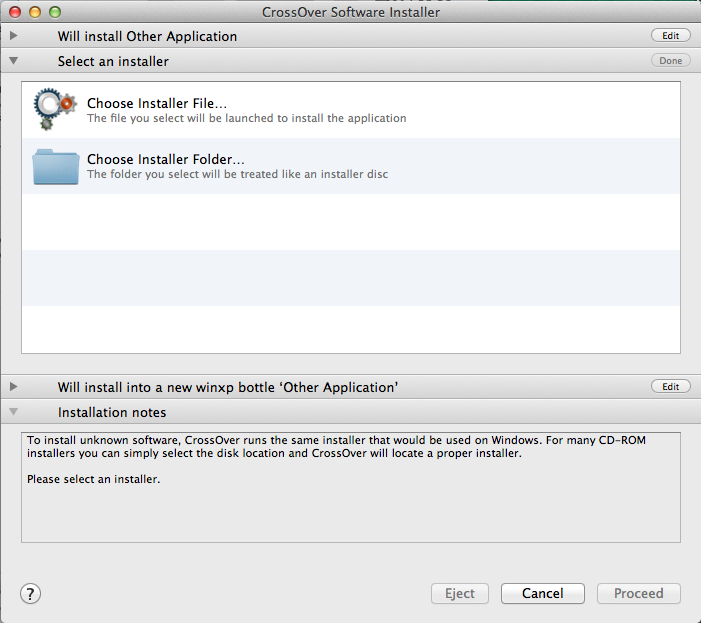Click the Proceed button

639,594
